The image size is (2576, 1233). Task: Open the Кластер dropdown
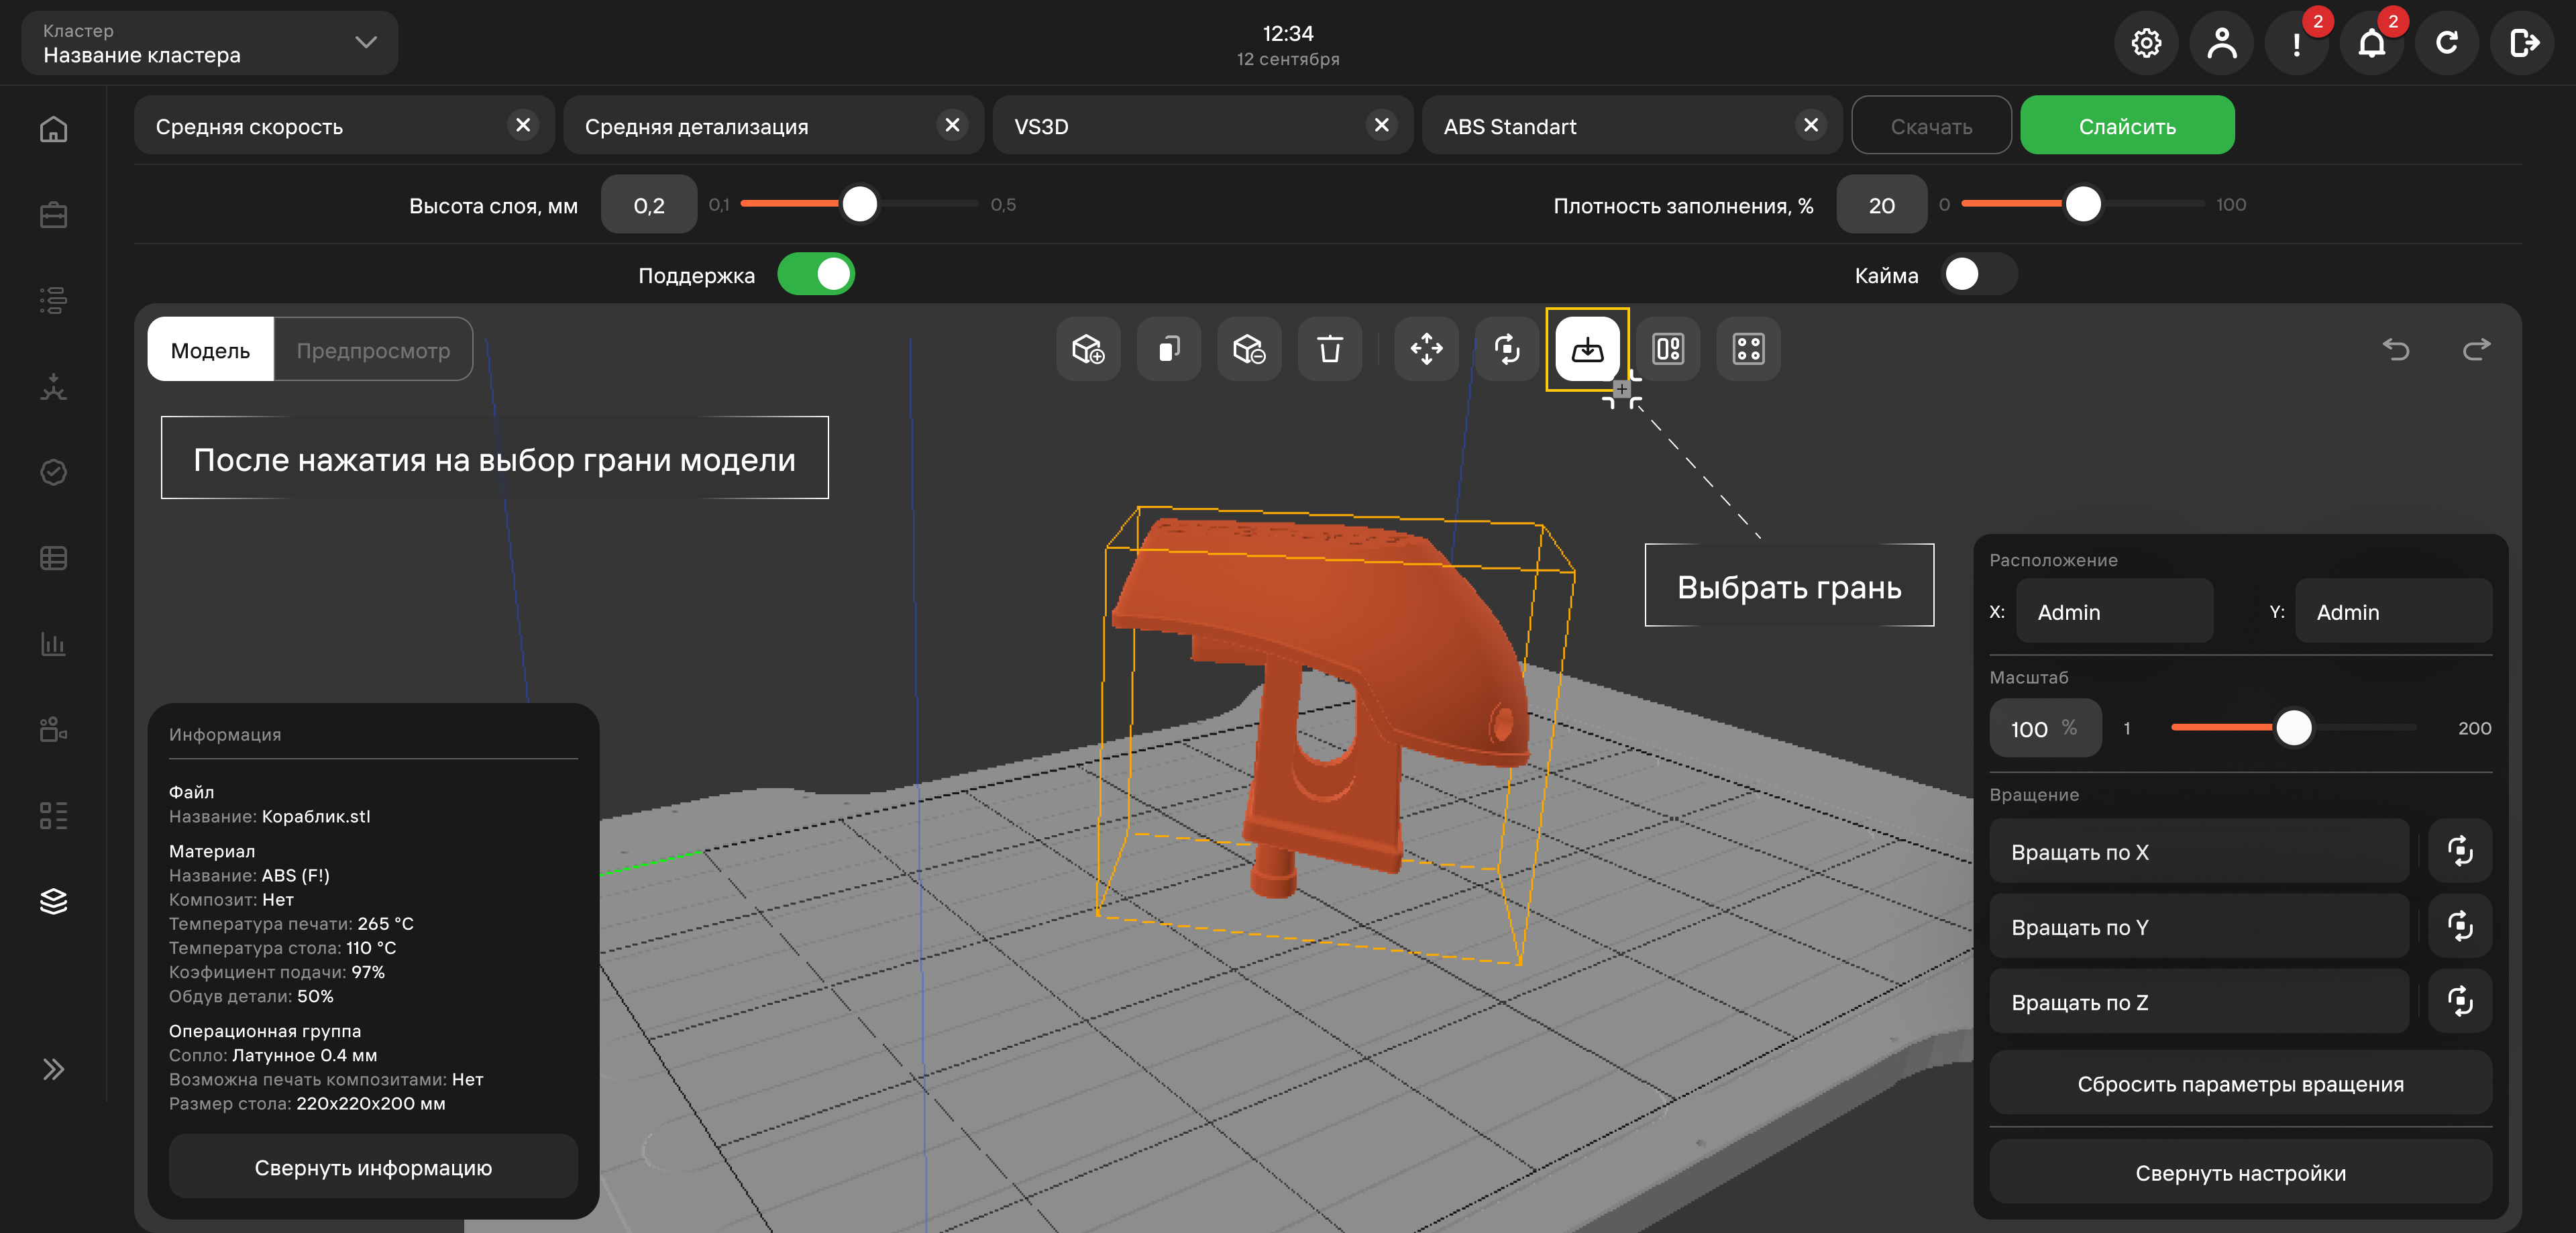[210, 43]
